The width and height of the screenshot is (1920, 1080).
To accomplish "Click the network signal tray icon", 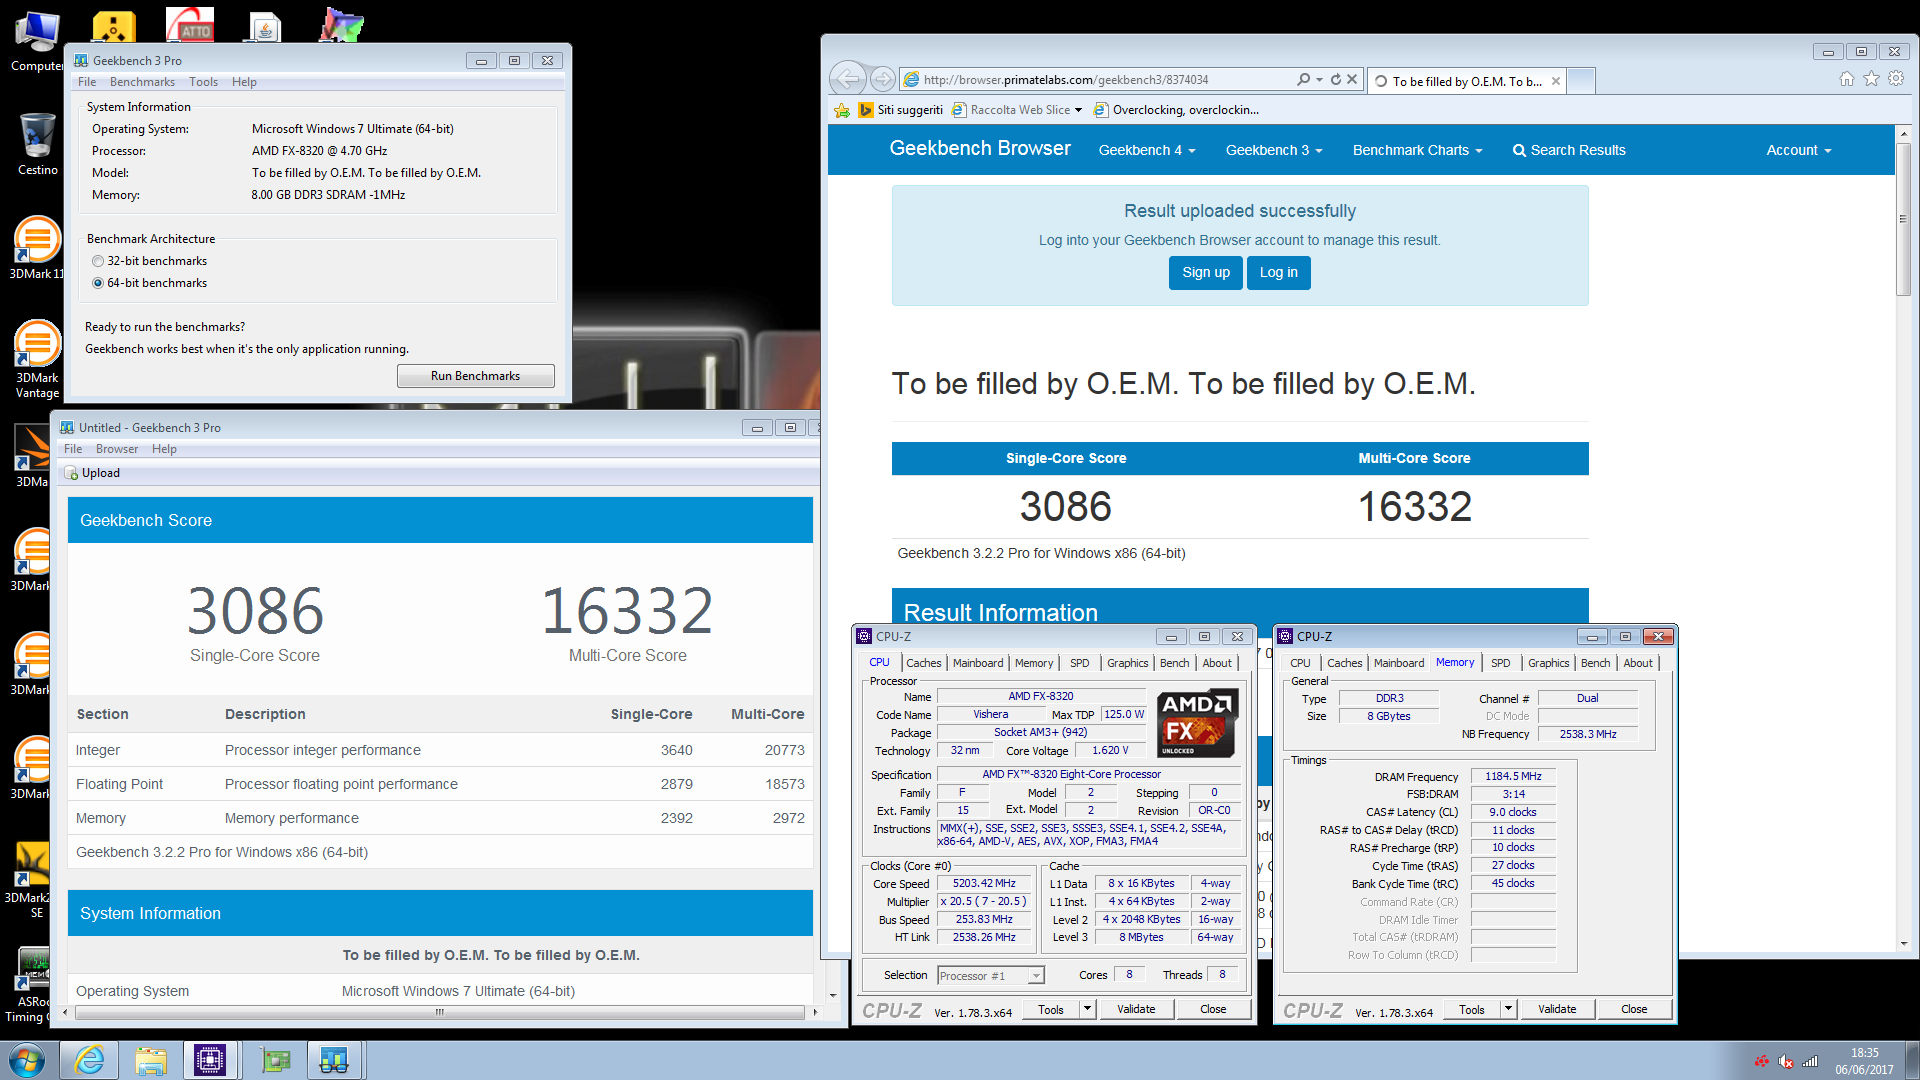I will (1810, 1062).
